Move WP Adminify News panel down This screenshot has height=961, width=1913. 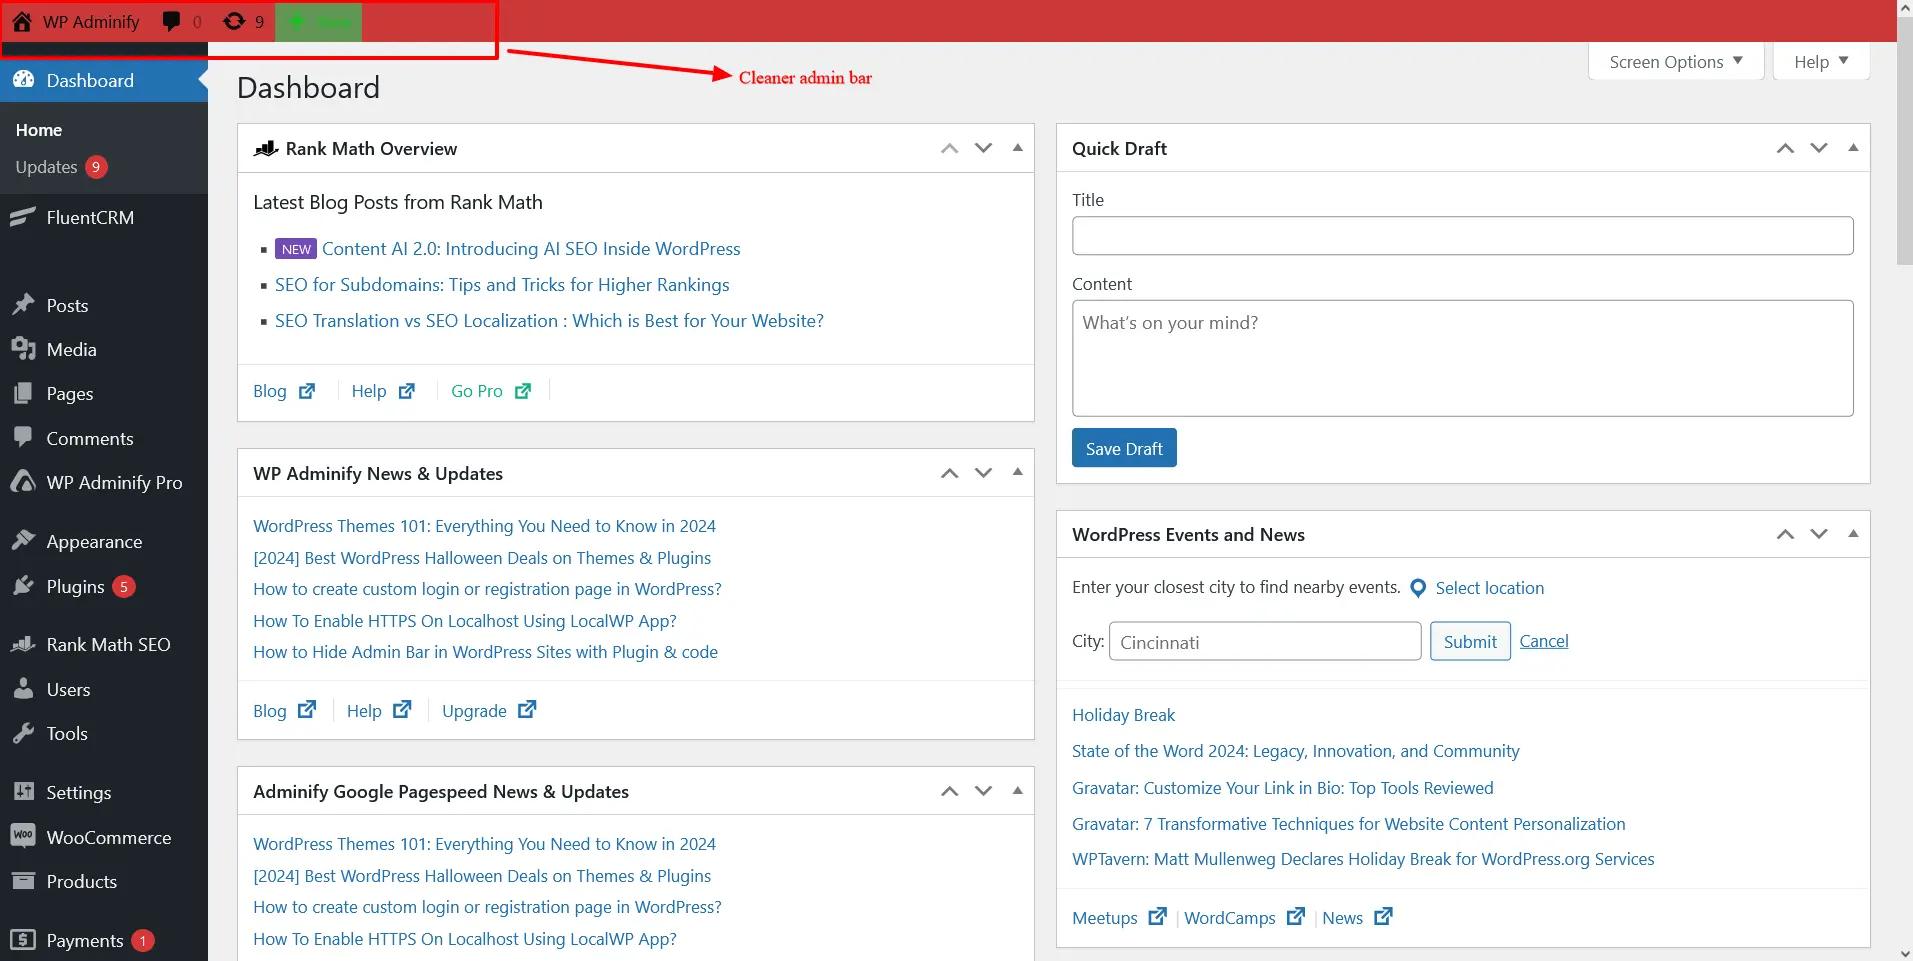point(983,473)
